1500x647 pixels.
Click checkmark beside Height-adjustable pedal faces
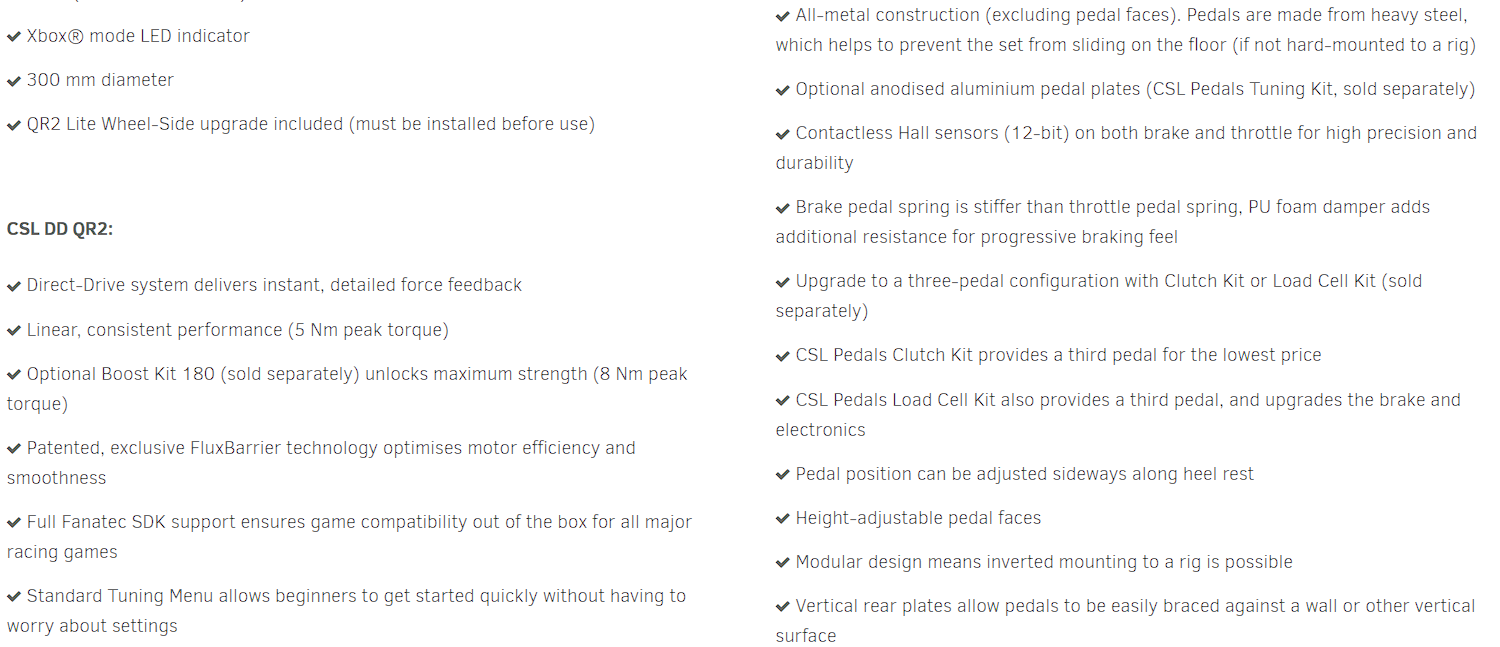(783, 519)
